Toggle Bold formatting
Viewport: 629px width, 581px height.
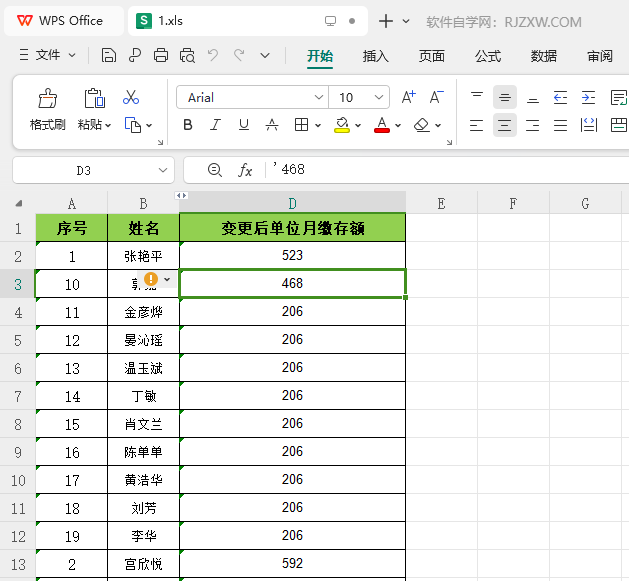point(188,125)
